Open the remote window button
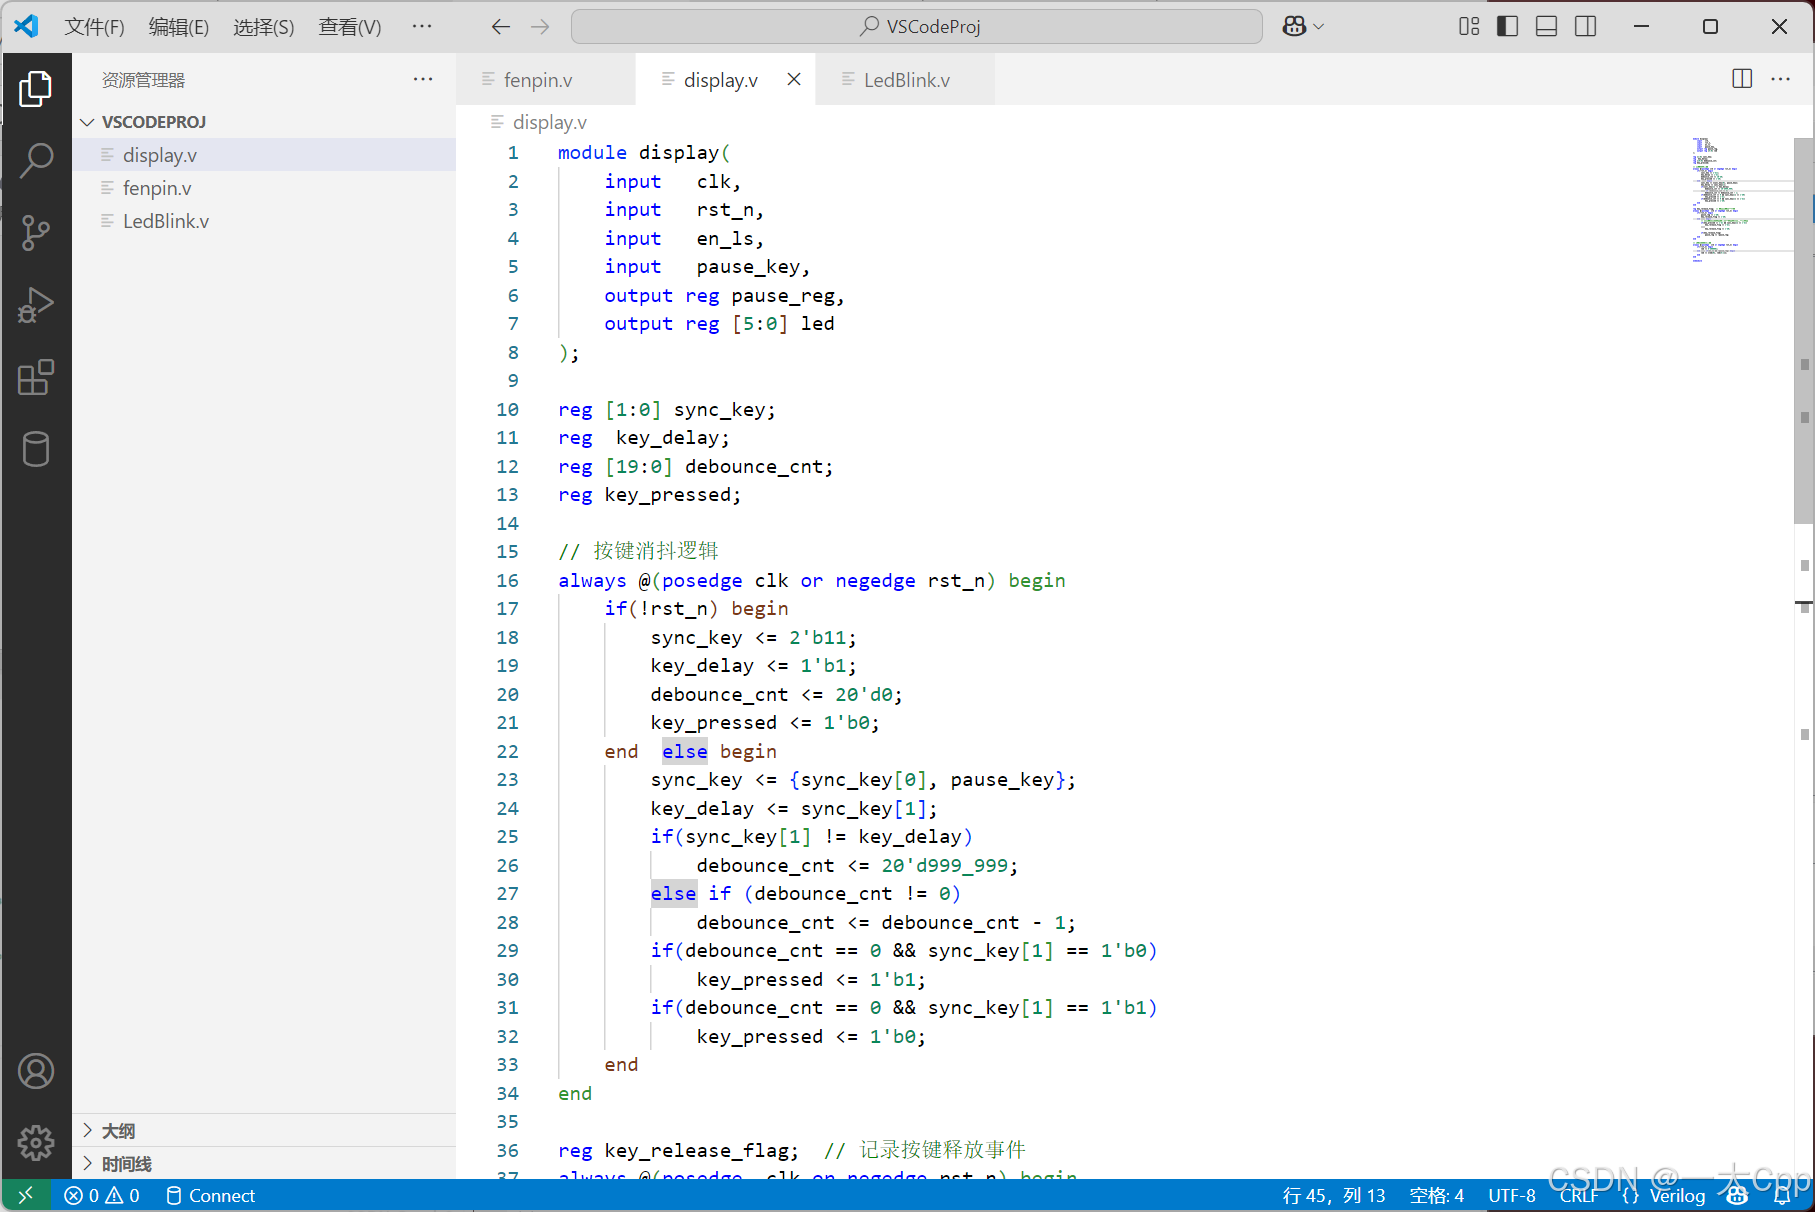1815x1212 pixels. (26, 1195)
